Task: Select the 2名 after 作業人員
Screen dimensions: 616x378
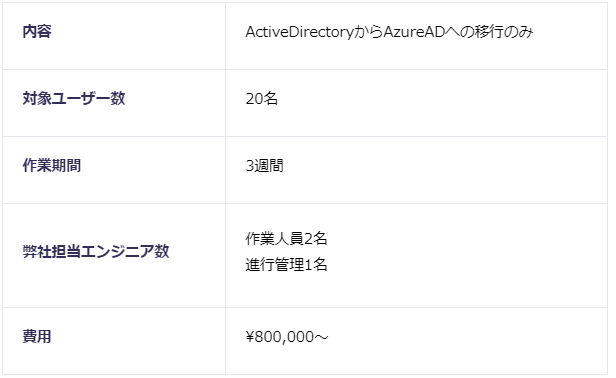Action: (x=316, y=238)
